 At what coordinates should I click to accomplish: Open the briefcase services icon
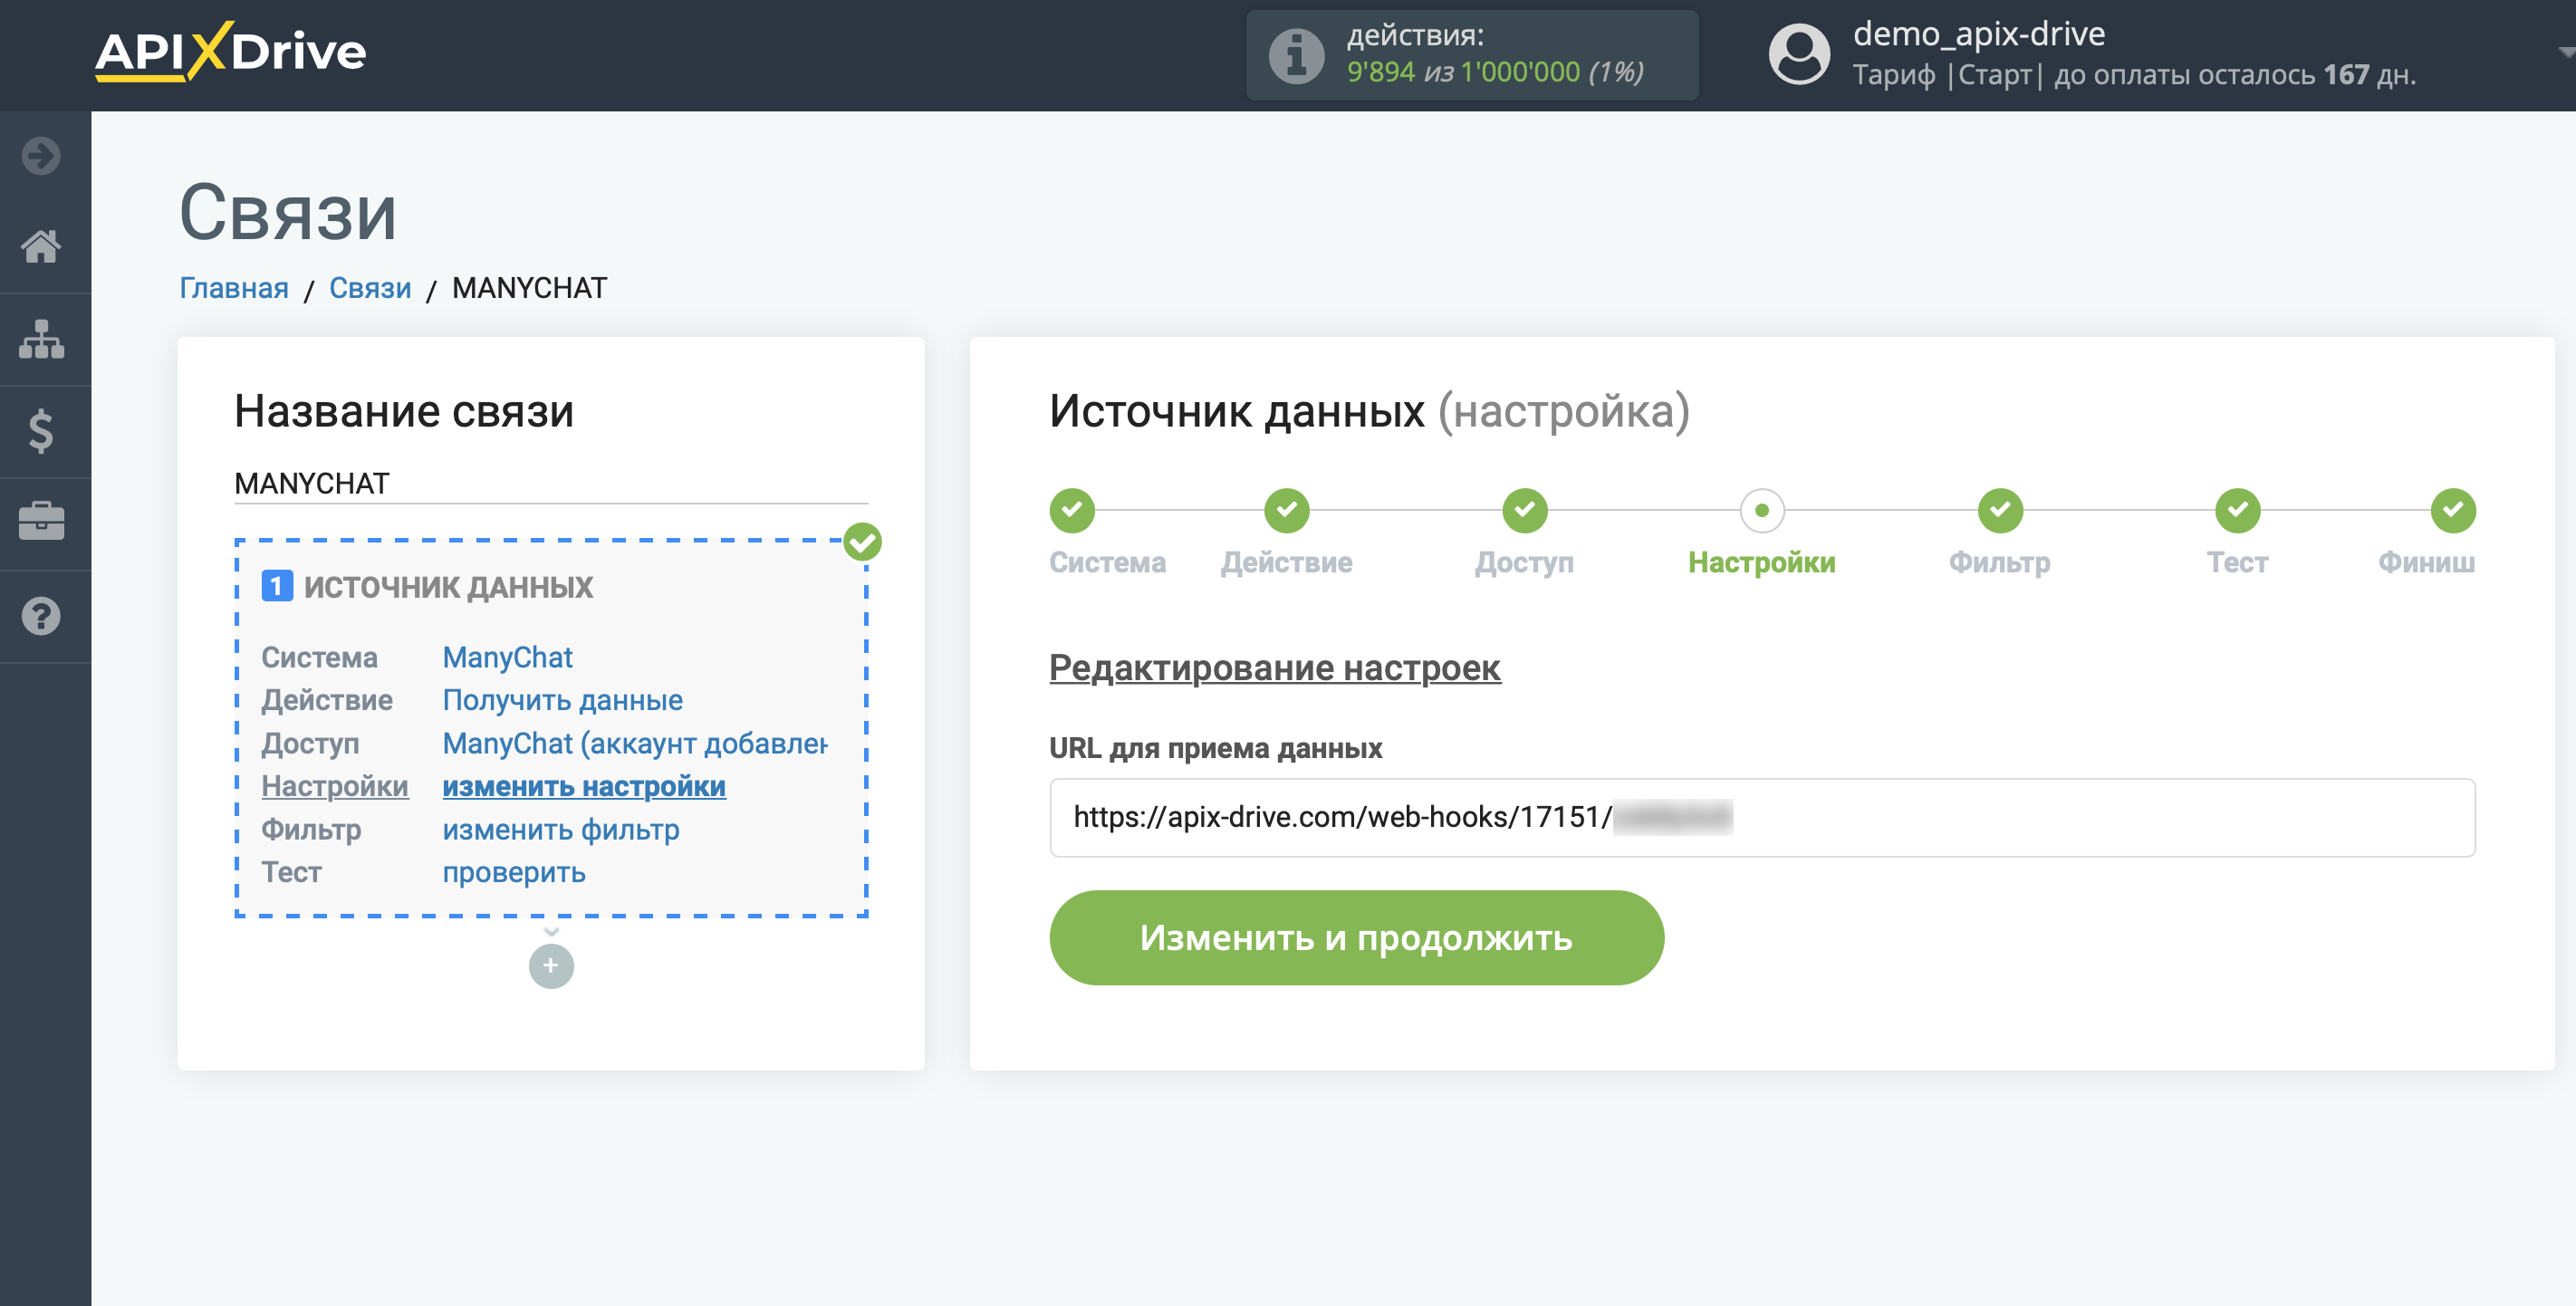pos(41,522)
